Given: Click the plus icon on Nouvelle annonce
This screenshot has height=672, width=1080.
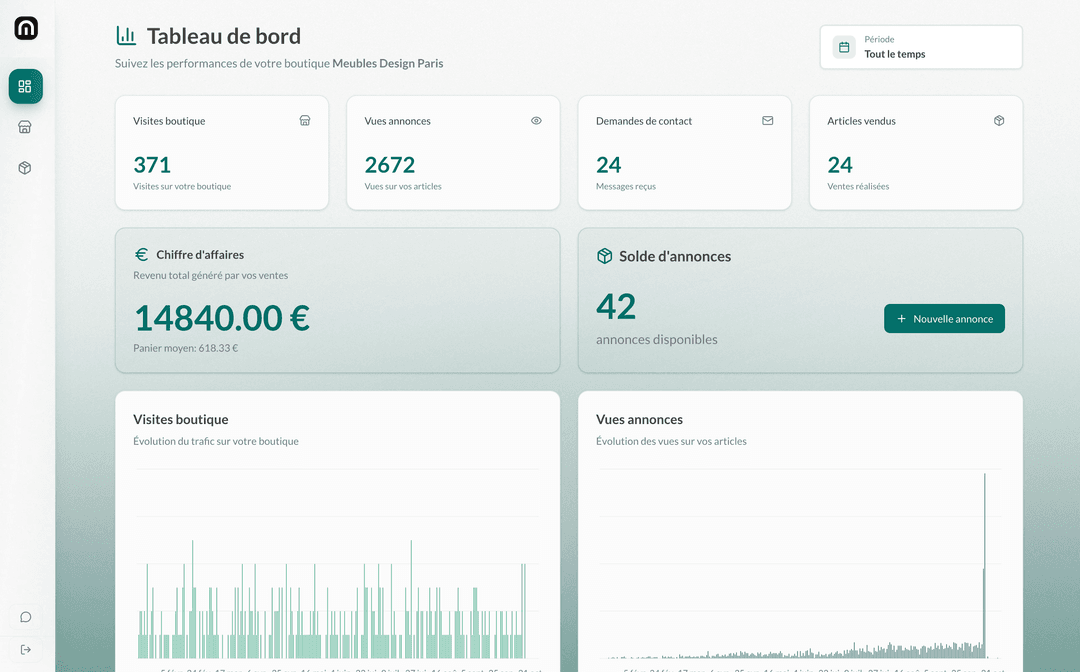Looking at the screenshot, I should (901, 319).
